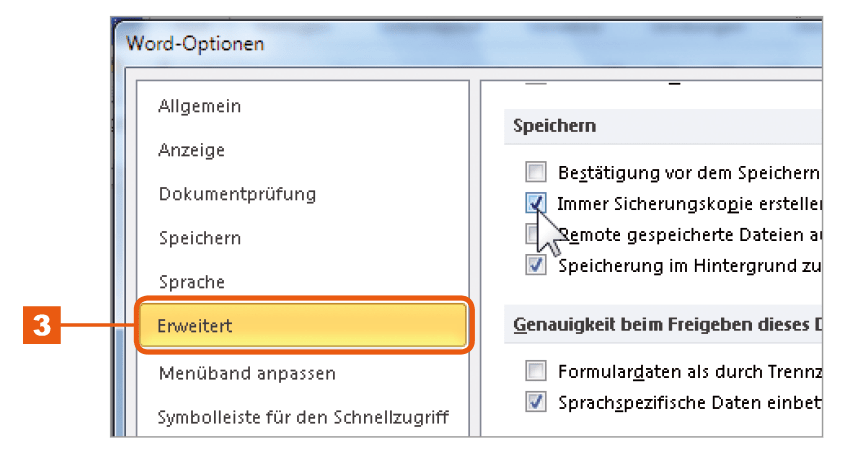The height and width of the screenshot is (454, 850).
Task: Select the Sprache category
Action: pos(191,282)
